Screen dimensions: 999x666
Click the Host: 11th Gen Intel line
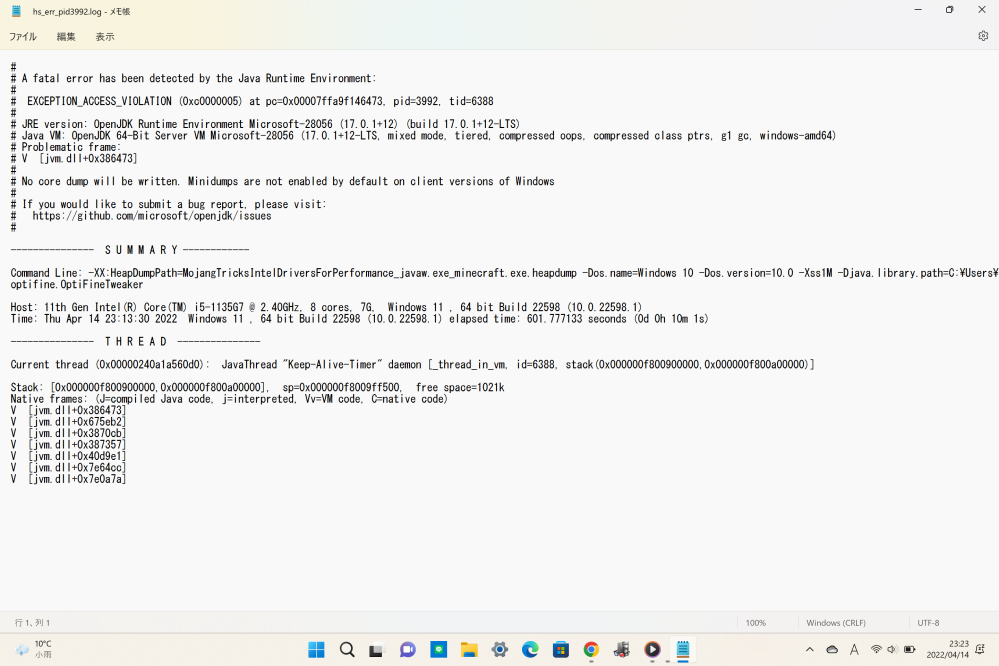tap(326, 307)
